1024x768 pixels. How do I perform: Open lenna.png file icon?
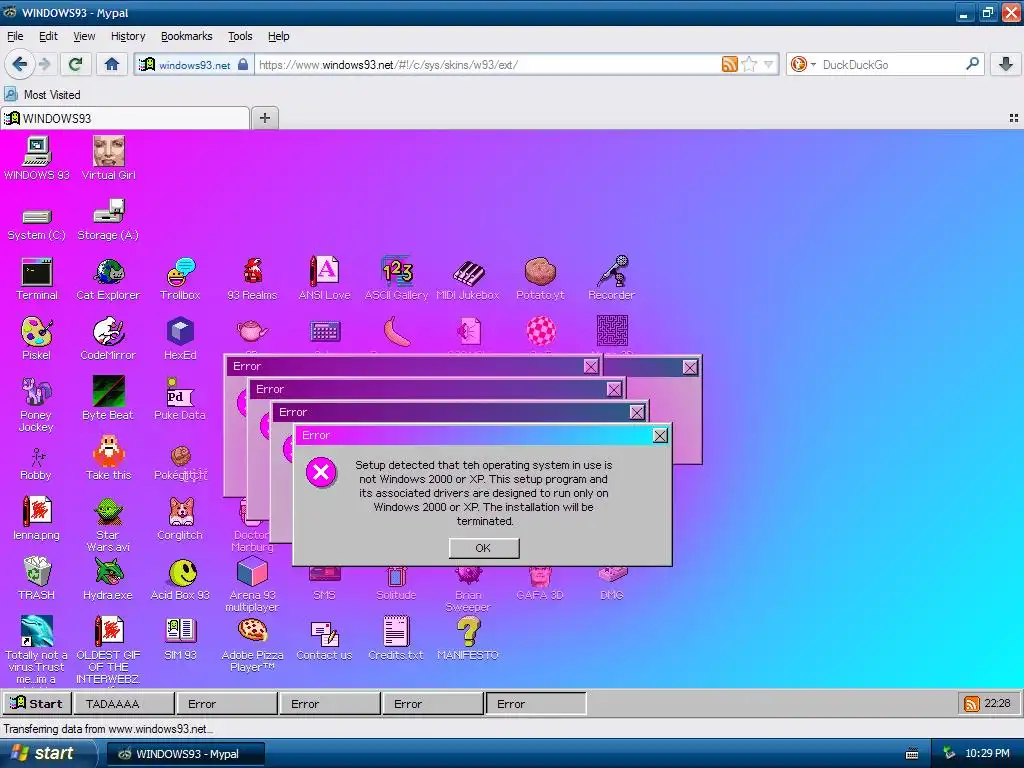coord(37,518)
